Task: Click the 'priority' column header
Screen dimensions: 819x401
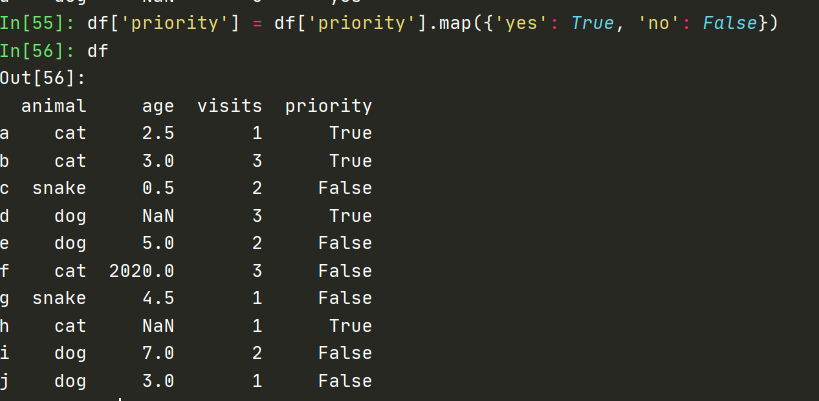Action: coord(328,105)
